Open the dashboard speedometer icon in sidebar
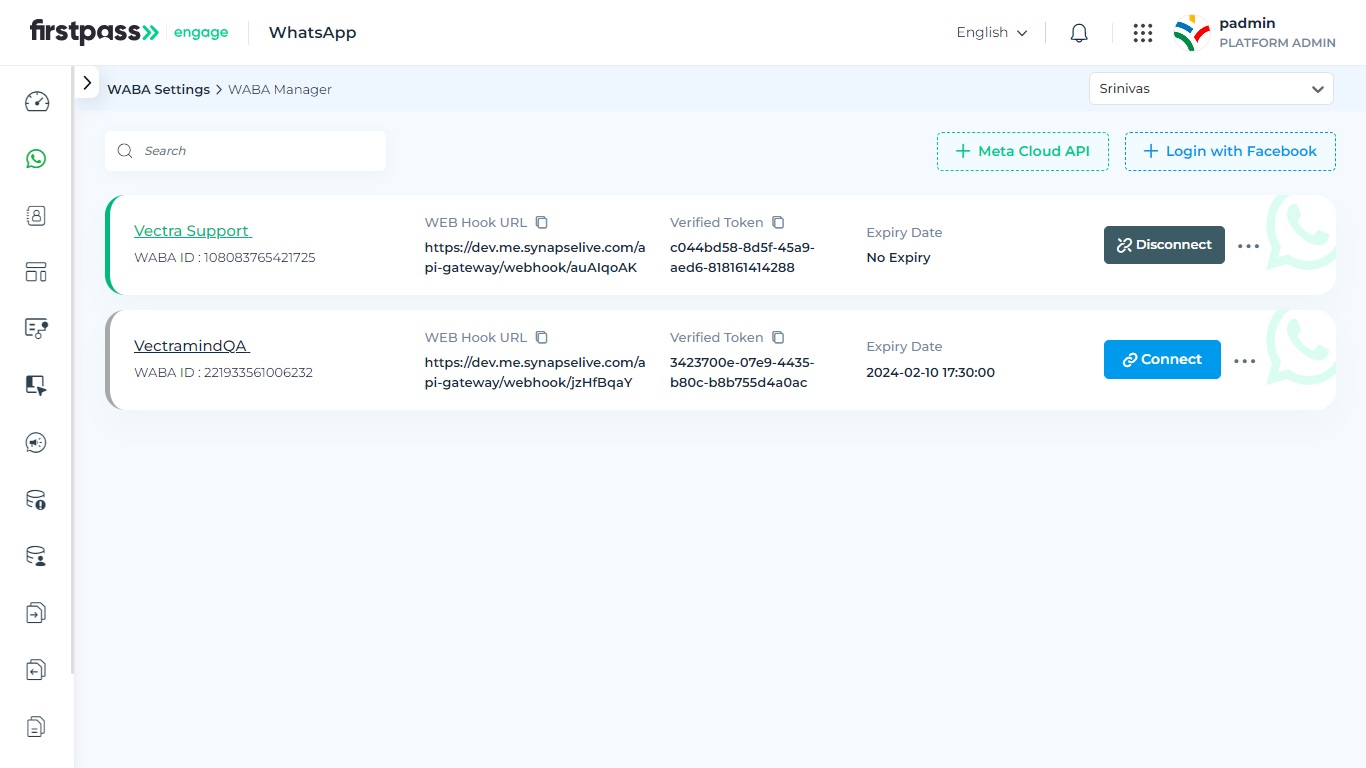The width and height of the screenshot is (1366, 768). point(37,101)
